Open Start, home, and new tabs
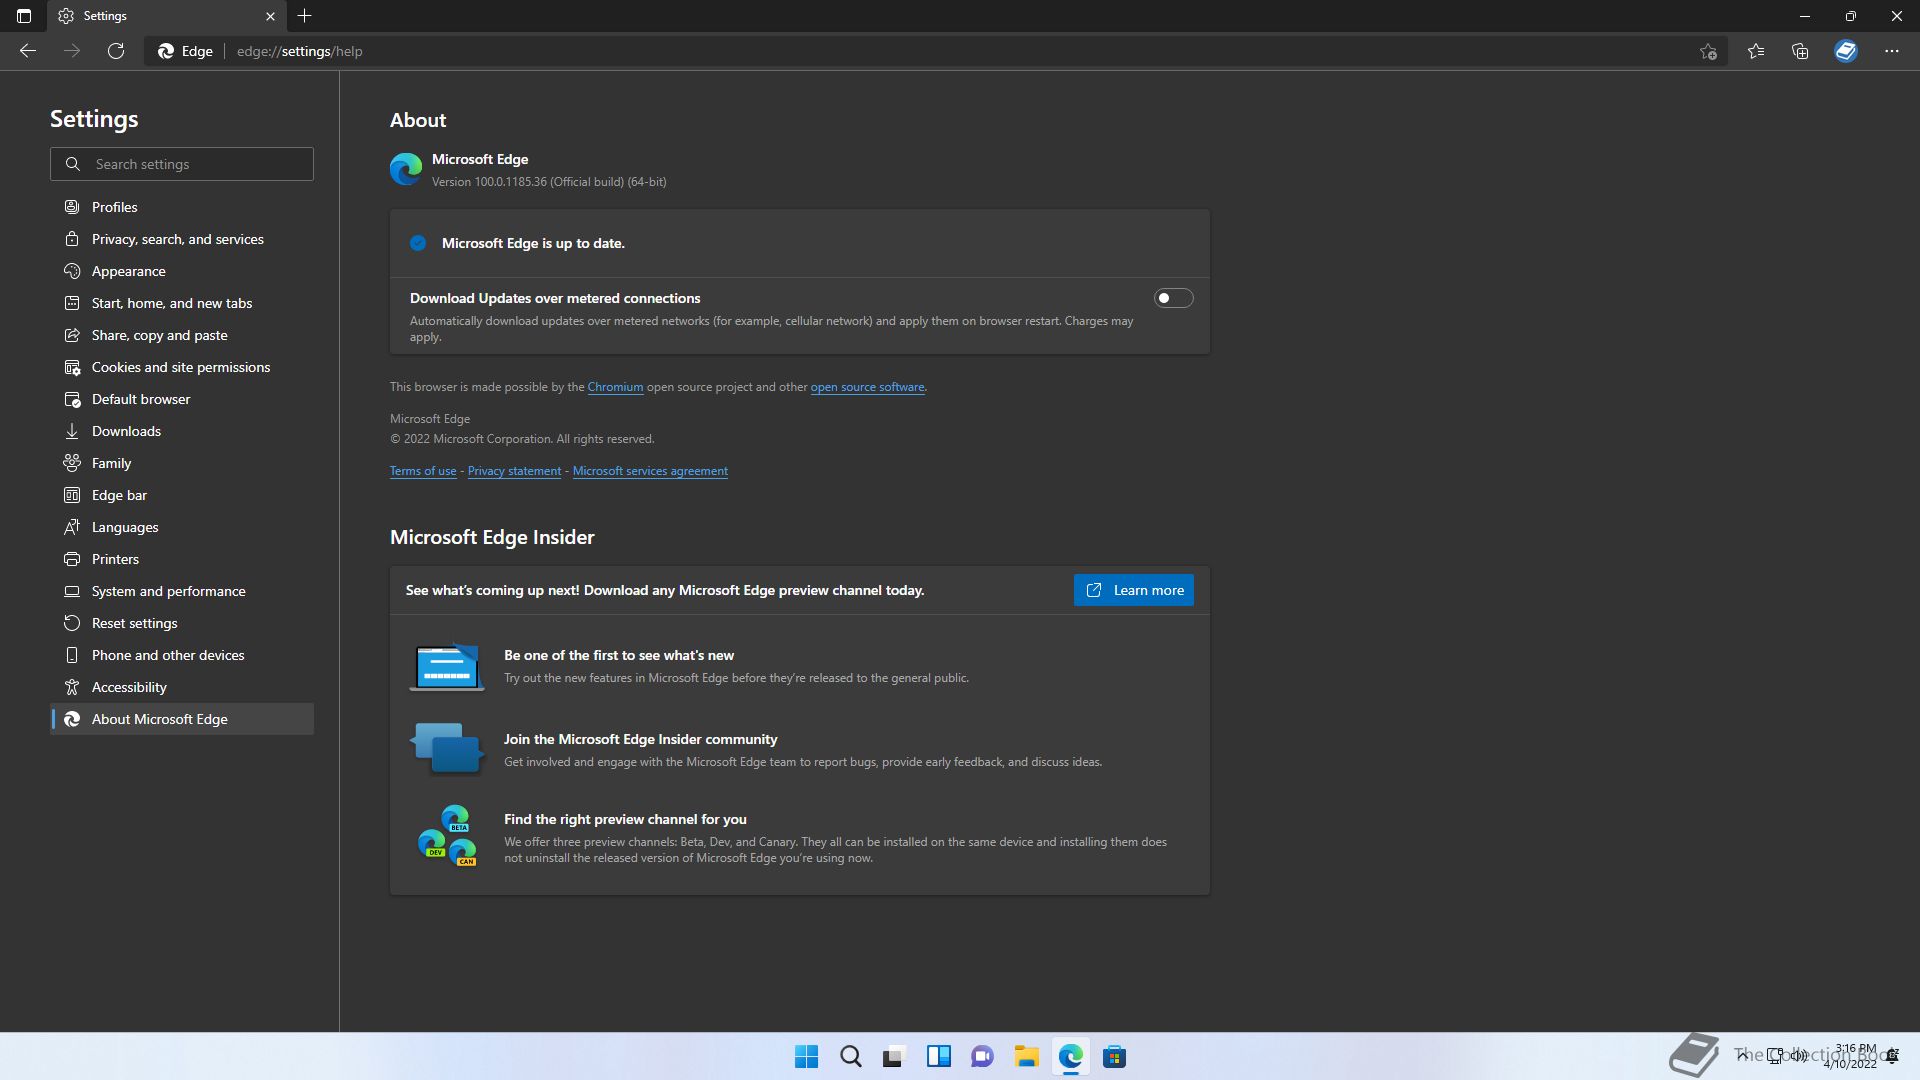The image size is (1920, 1080). point(182,303)
